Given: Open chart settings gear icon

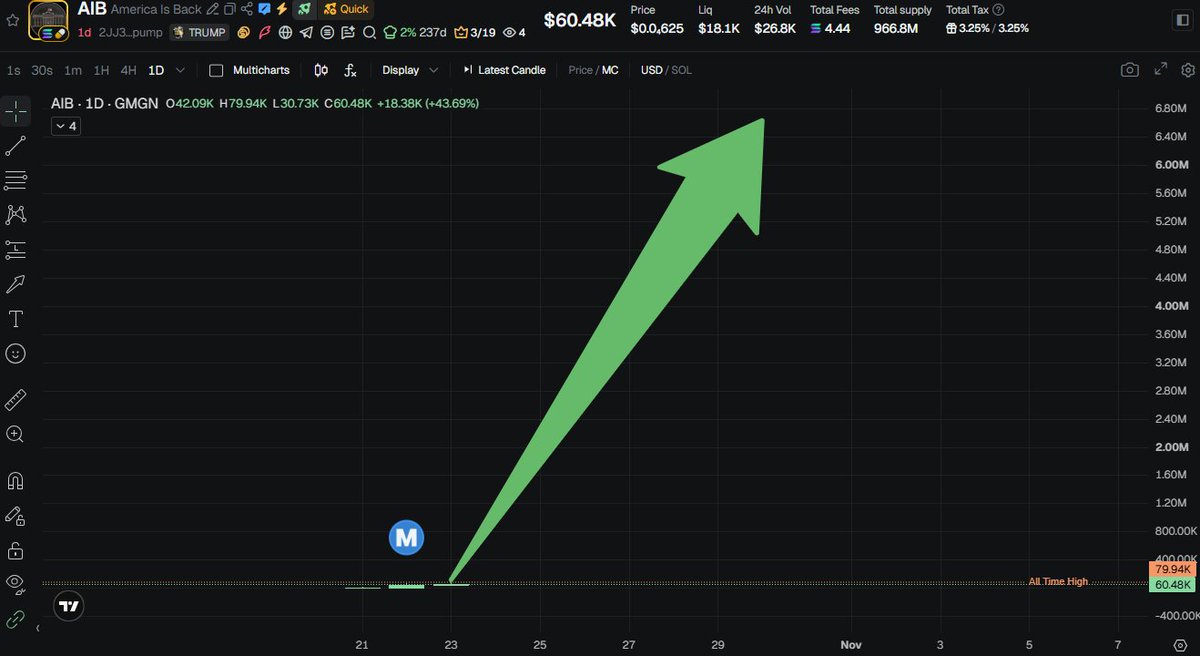Looking at the screenshot, I should tap(1187, 70).
